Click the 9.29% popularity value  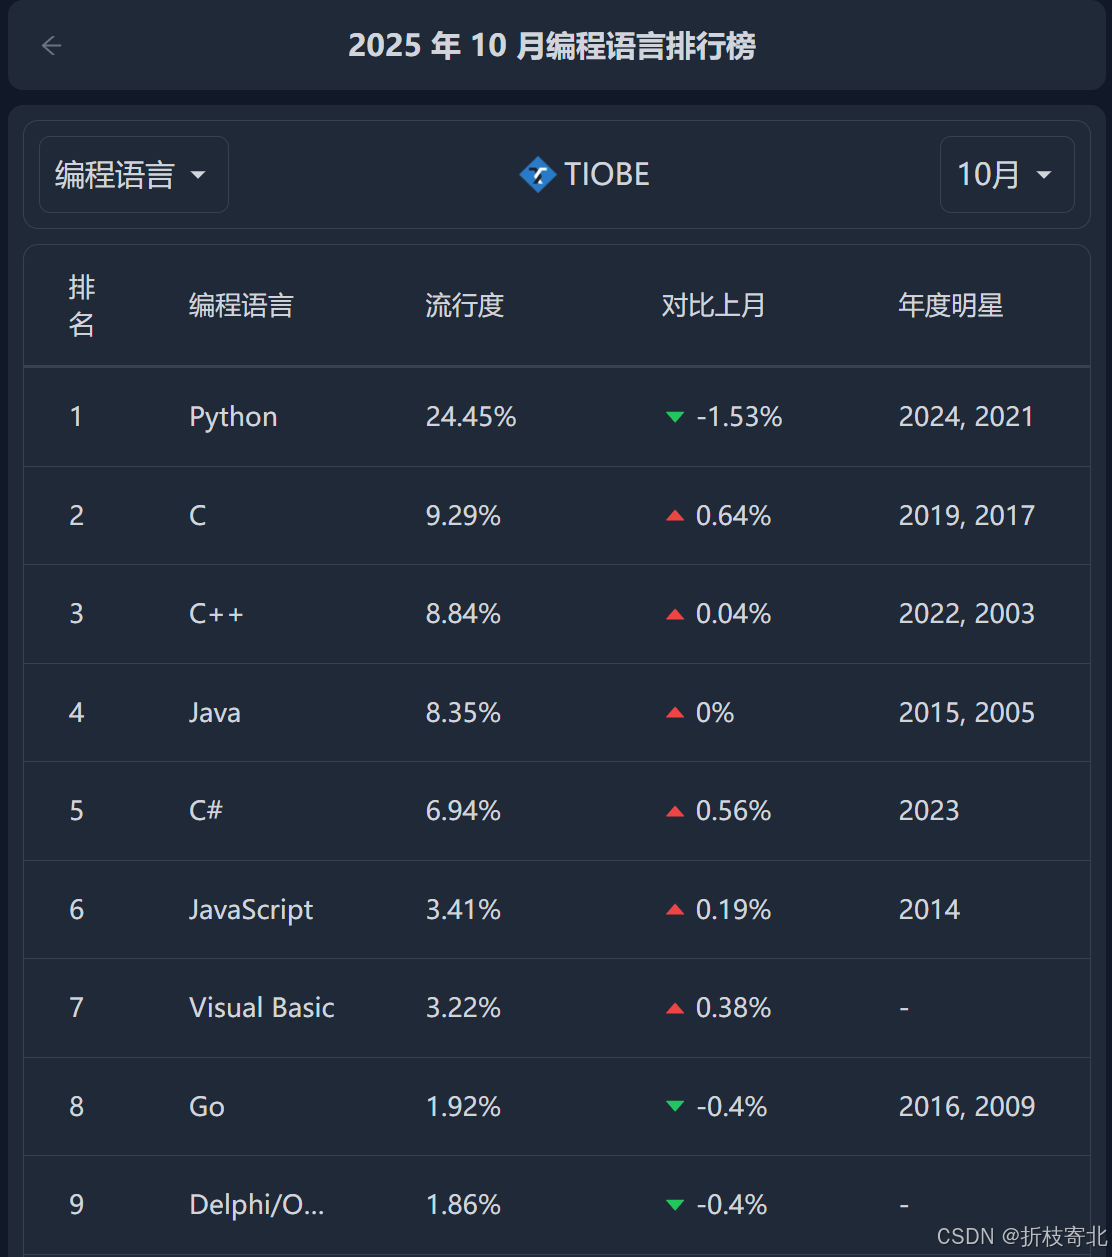tap(464, 516)
